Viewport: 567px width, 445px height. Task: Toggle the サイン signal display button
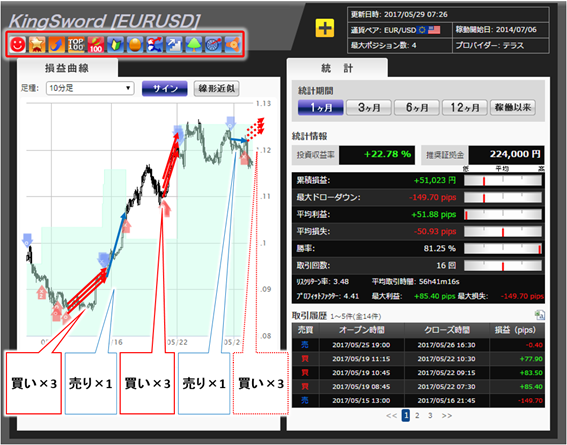(165, 89)
